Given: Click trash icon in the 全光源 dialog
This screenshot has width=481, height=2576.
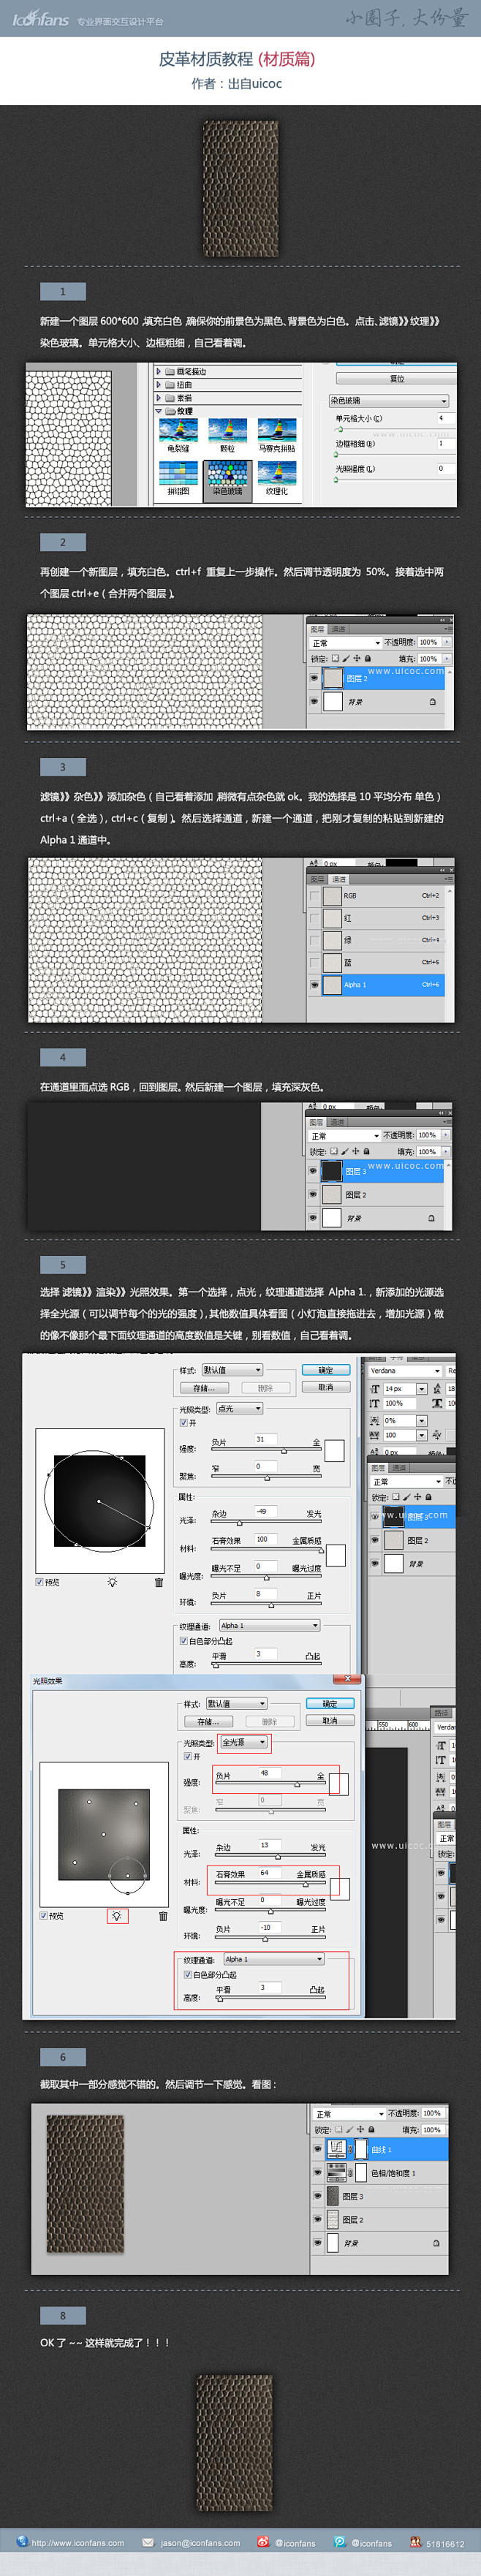Looking at the screenshot, I should tap(163, 1916).
